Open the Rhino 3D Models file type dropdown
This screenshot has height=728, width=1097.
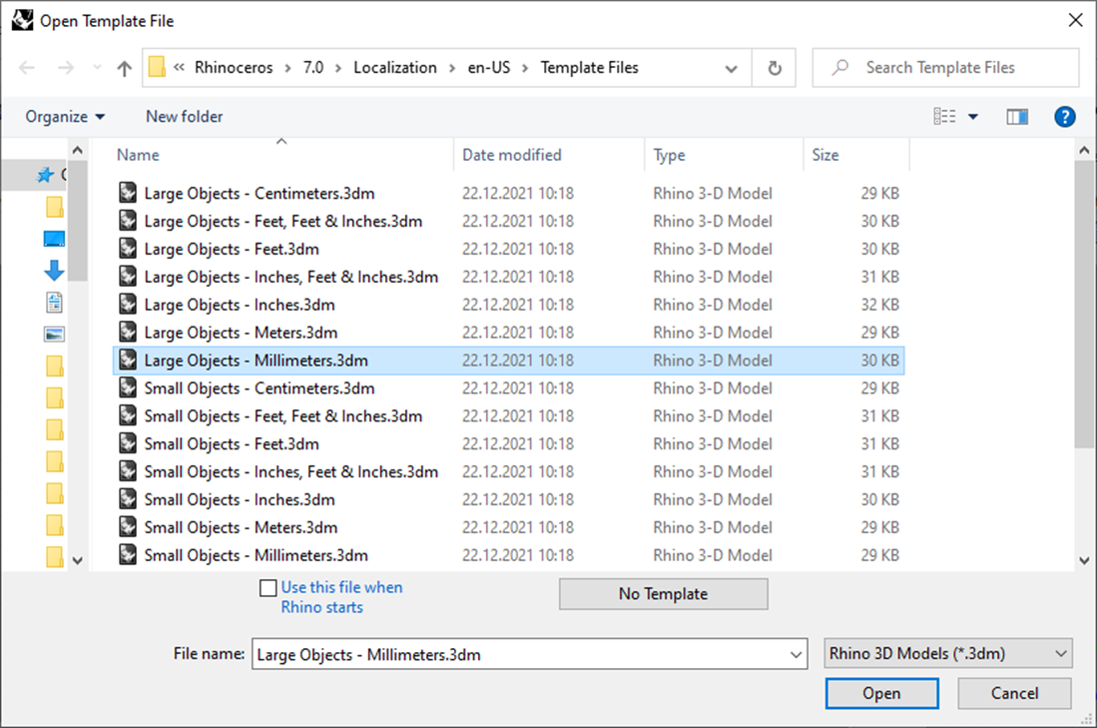click(x=948, y=654)
